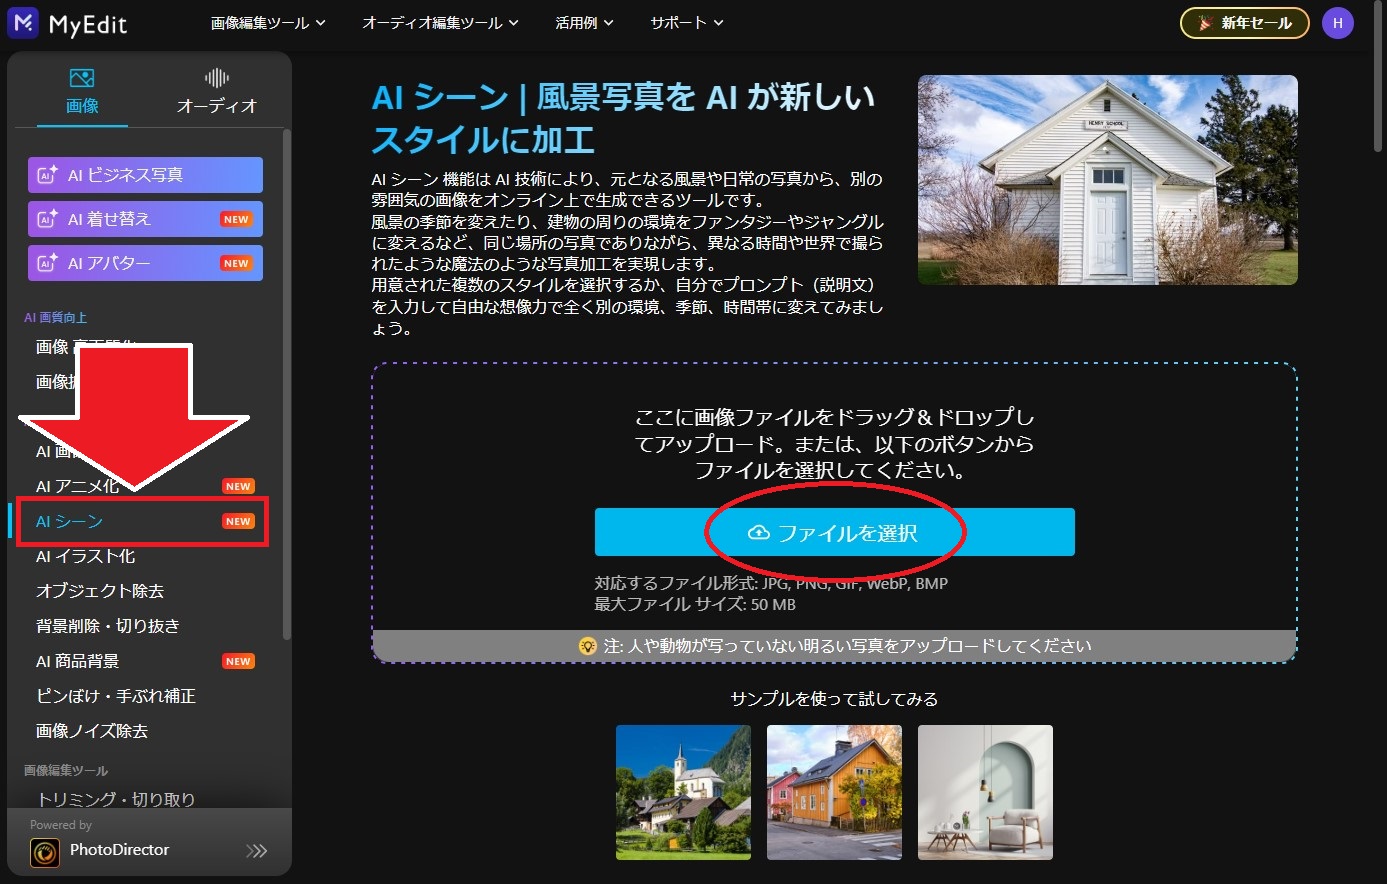
Task: Click the AI シーン page heading
Action: pos(623,118)
